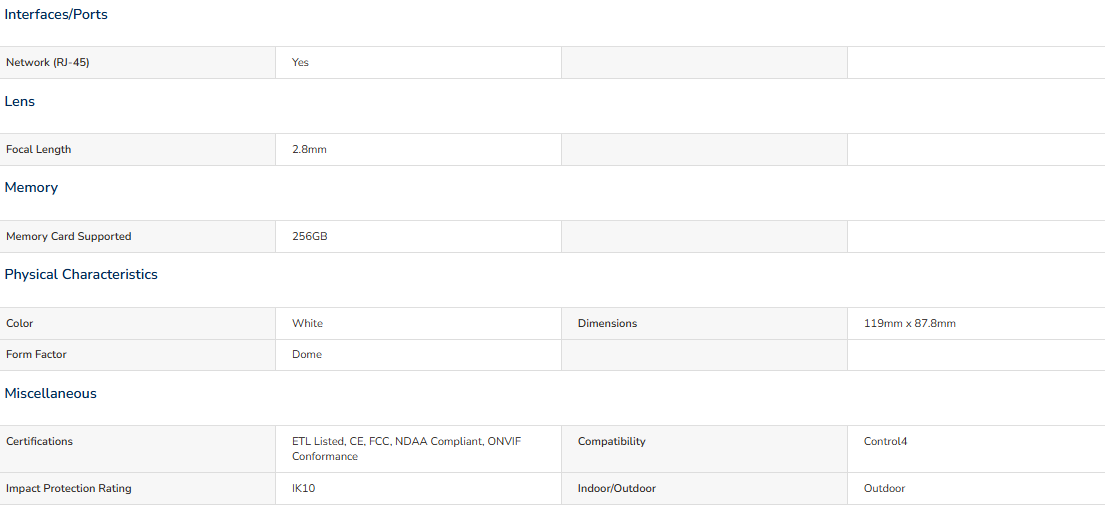Click the Physical Characteristics heading
This screenshot has width=1105, height=512.
(x=81, y=275)
